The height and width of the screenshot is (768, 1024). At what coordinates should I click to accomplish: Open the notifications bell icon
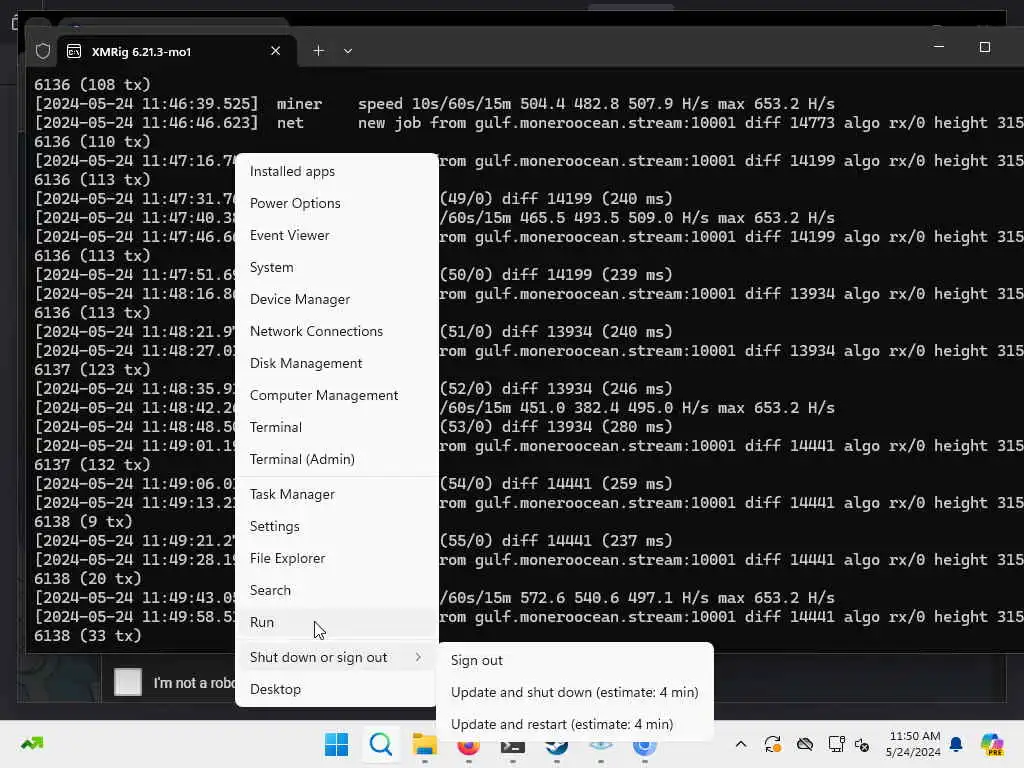(x=956, y=744)
